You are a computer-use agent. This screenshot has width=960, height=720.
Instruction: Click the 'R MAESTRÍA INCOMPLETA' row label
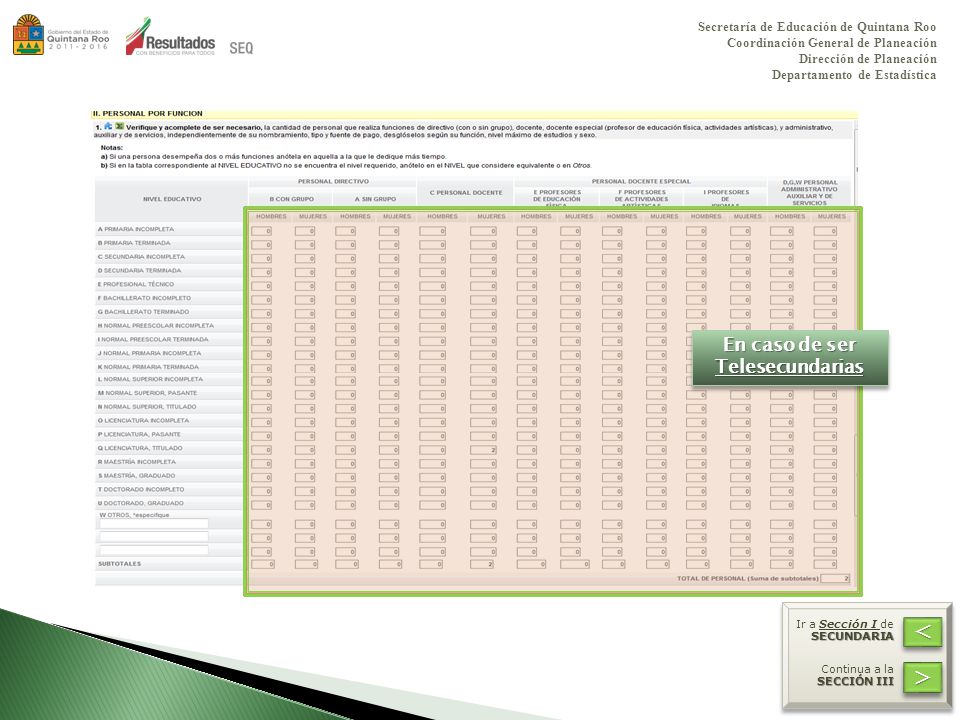(x=137, y=462)
